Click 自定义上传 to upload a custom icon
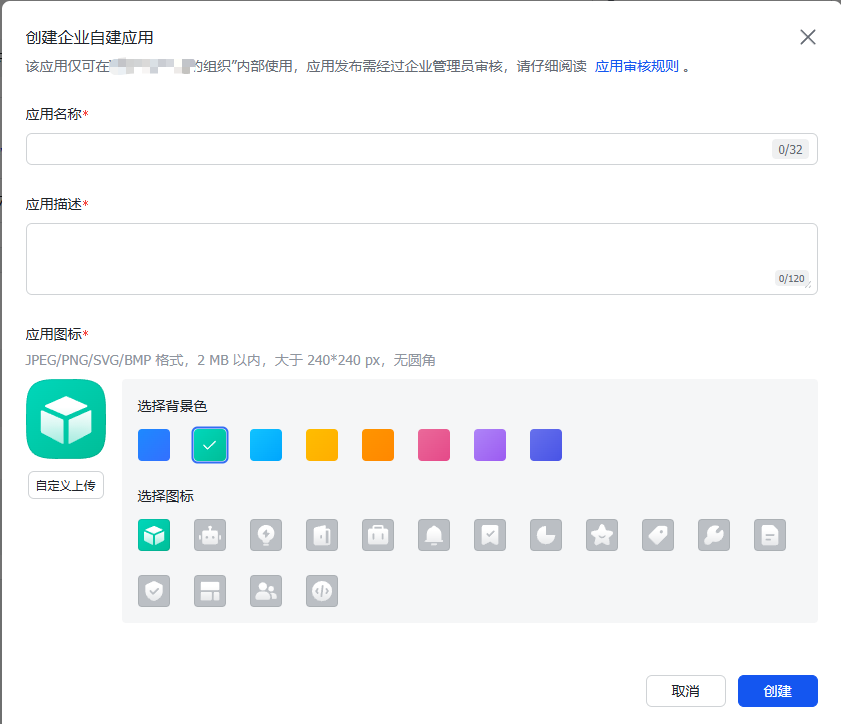The width and height of the screenshot is (841, 724). coord(65,485)
